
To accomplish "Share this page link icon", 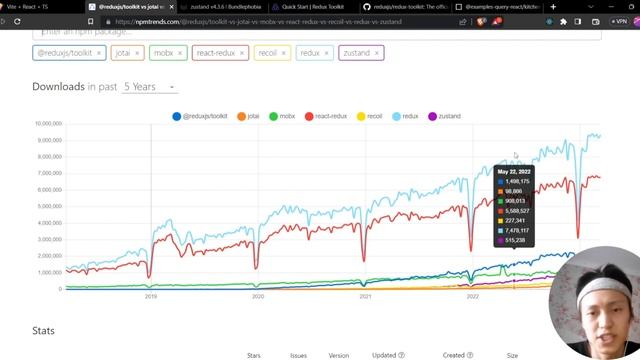I will [x=462, y=22].
